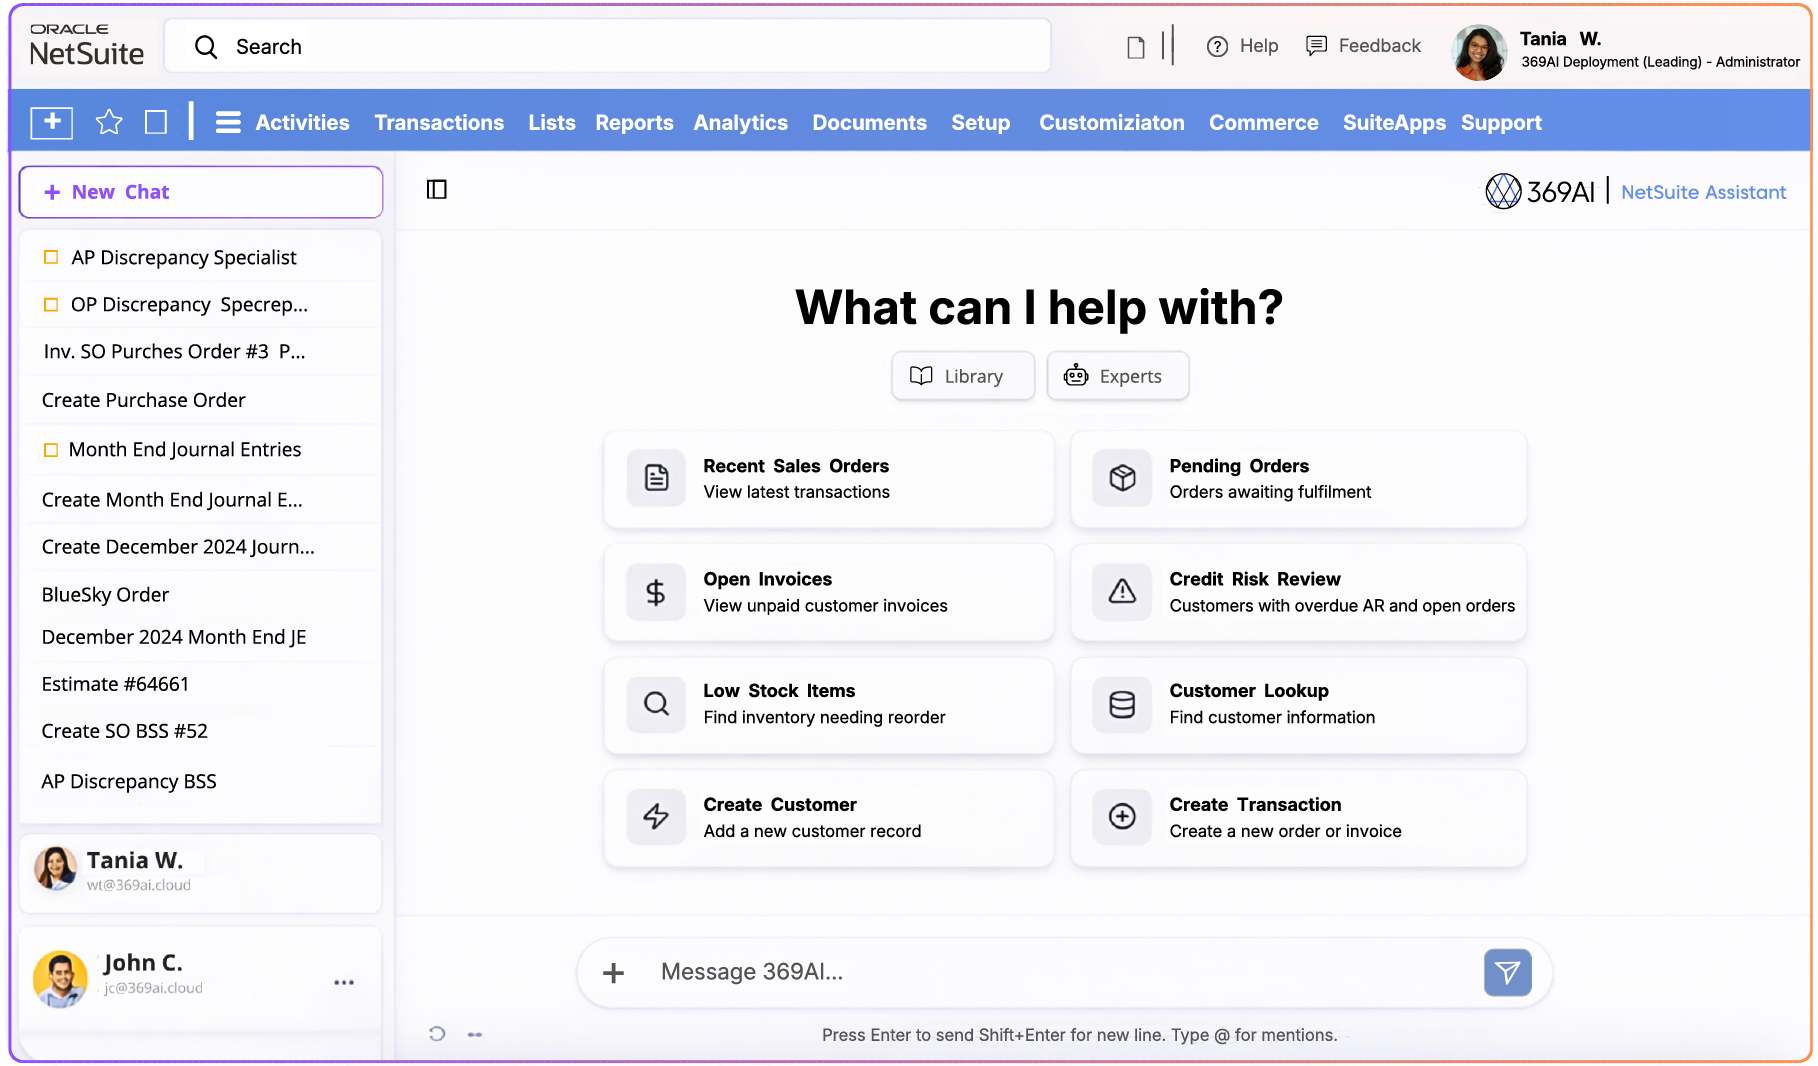
Task: Click the Create Transaction plus-circle icon
Action: [x=1122, y=817]
